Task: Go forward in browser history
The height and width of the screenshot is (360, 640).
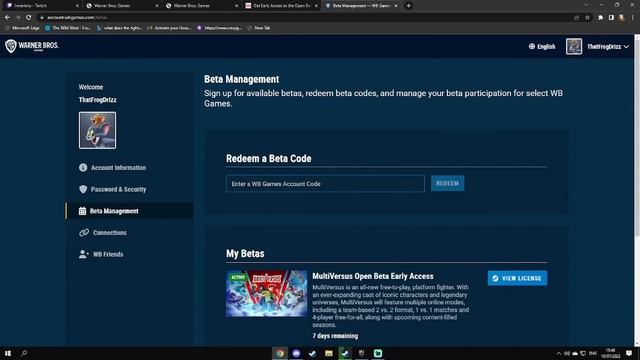Action: pos(18,18)
